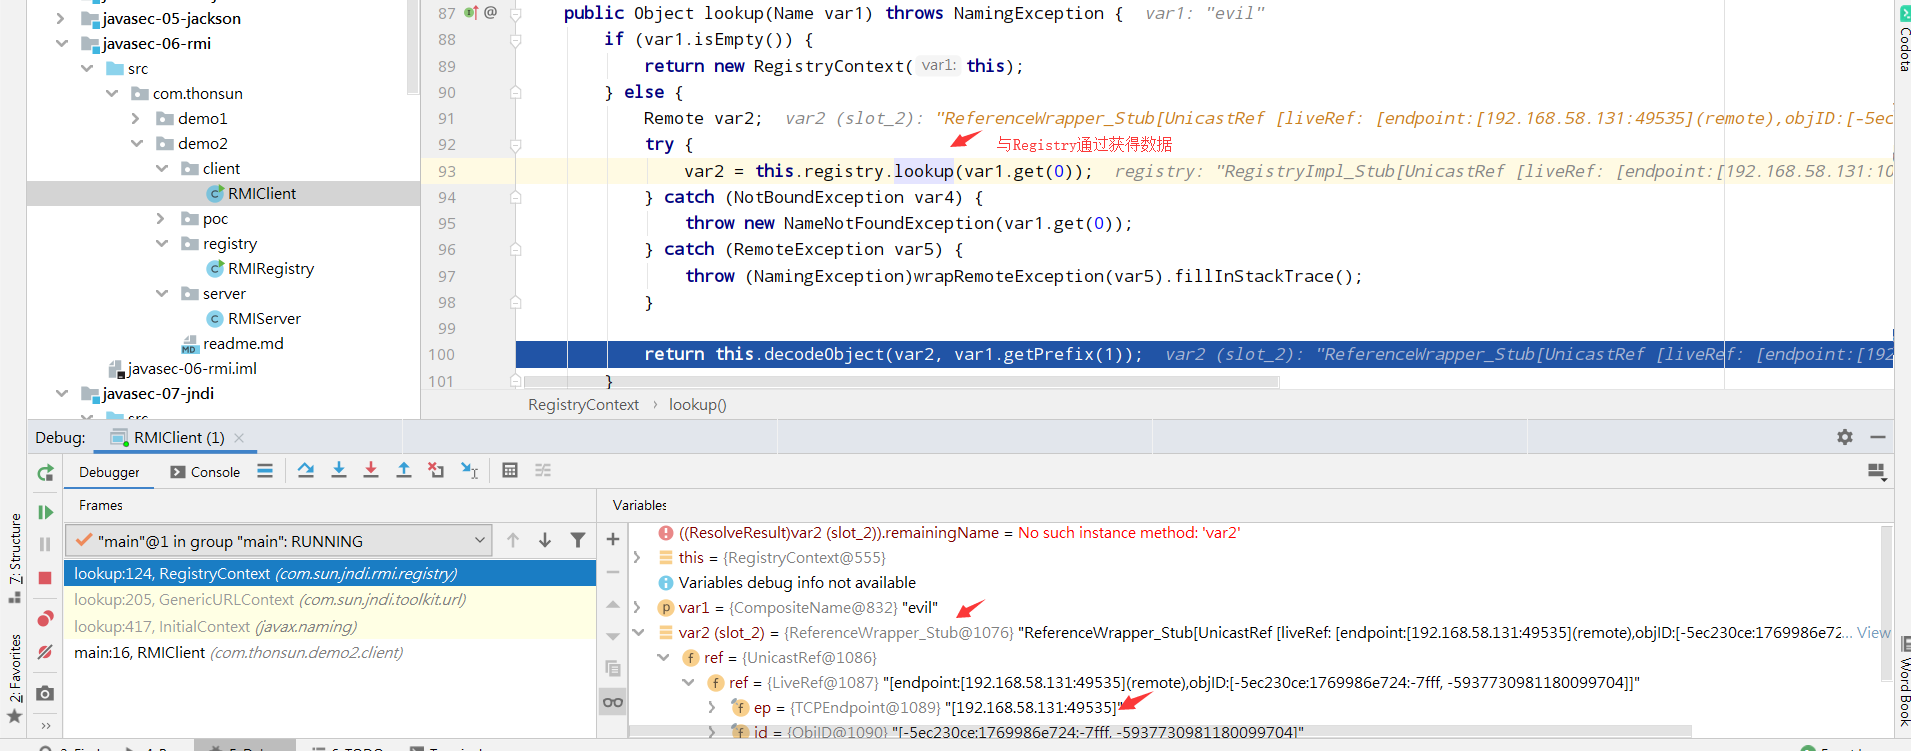Screen dimensions: 1911x751
Task: Expand the 'this' variable node
Action: tap(637, 557)
